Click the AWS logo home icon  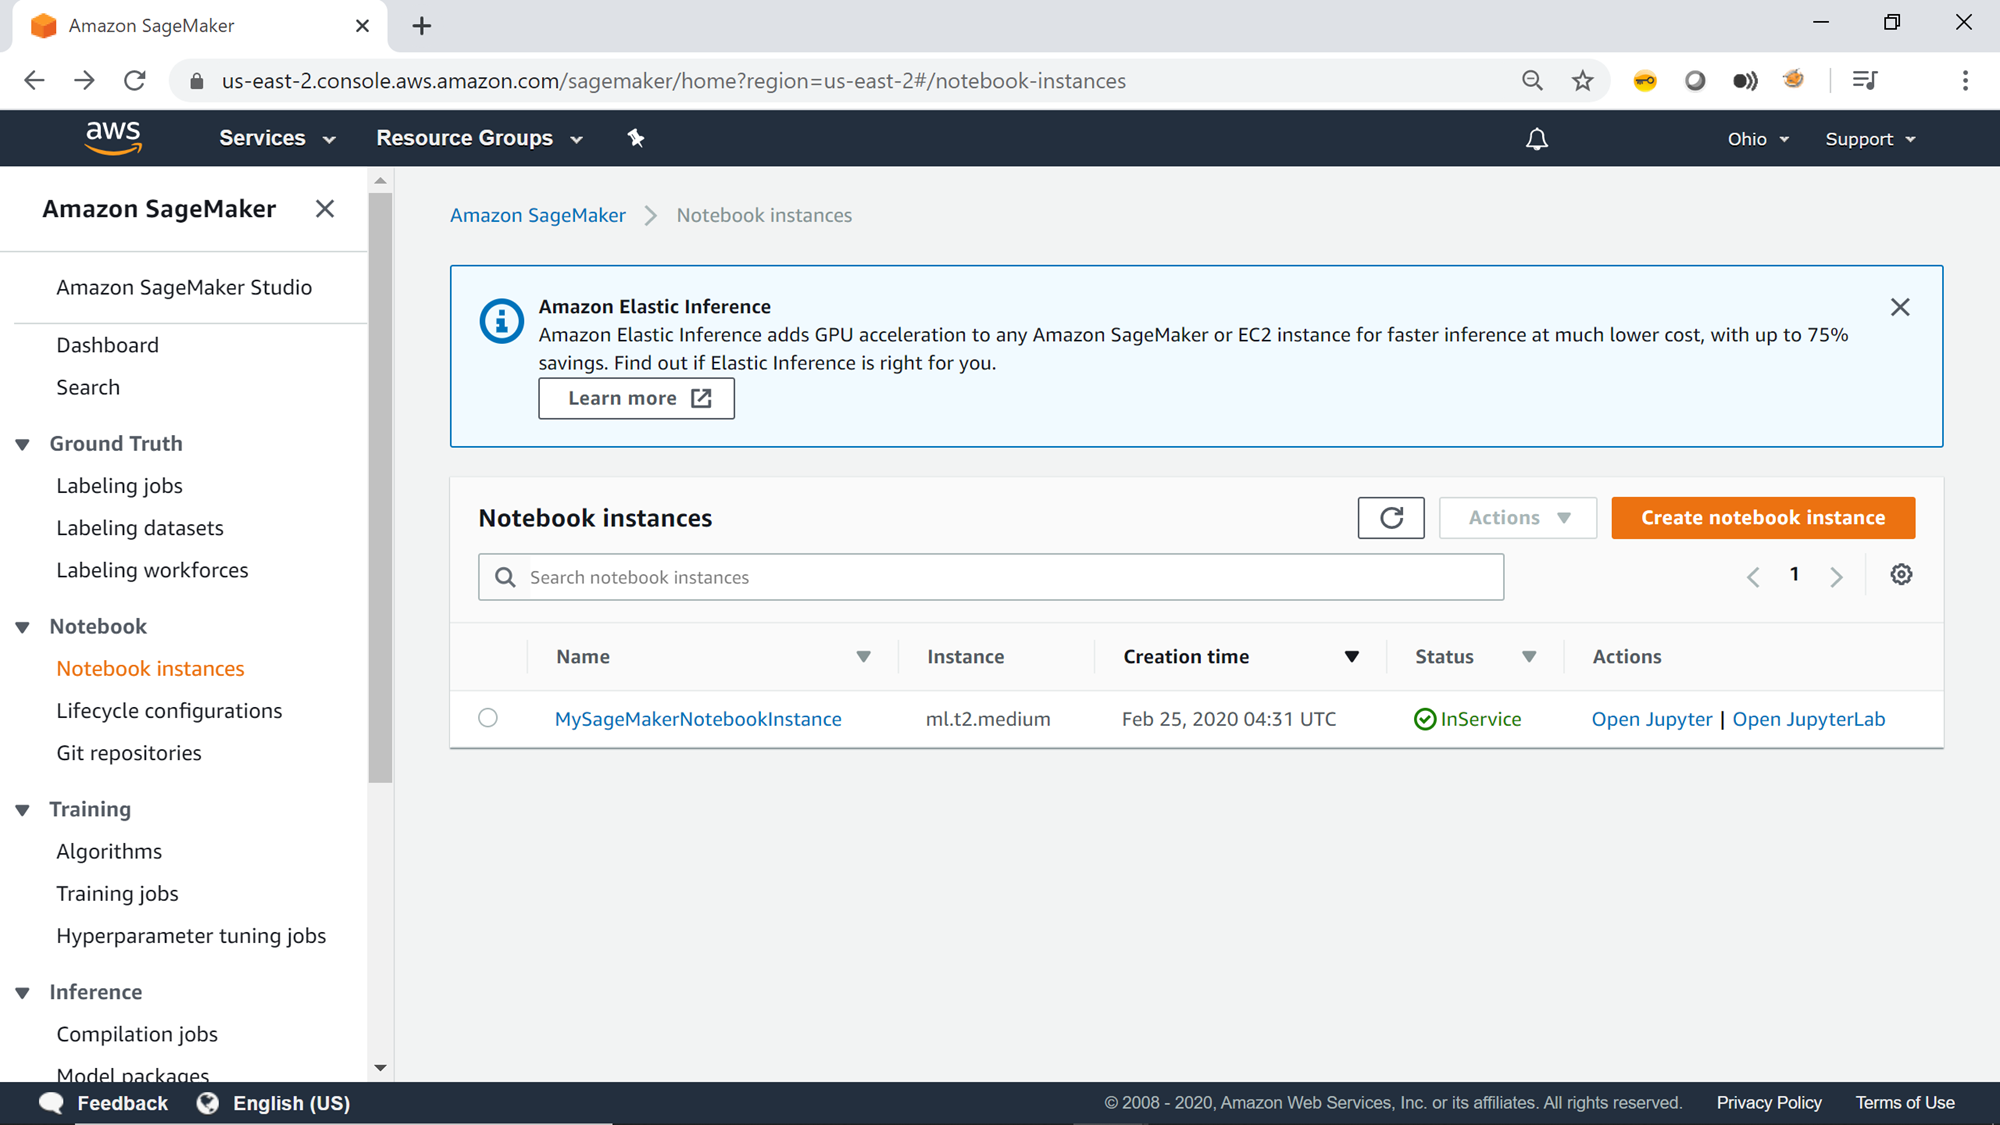coord(113,138)
